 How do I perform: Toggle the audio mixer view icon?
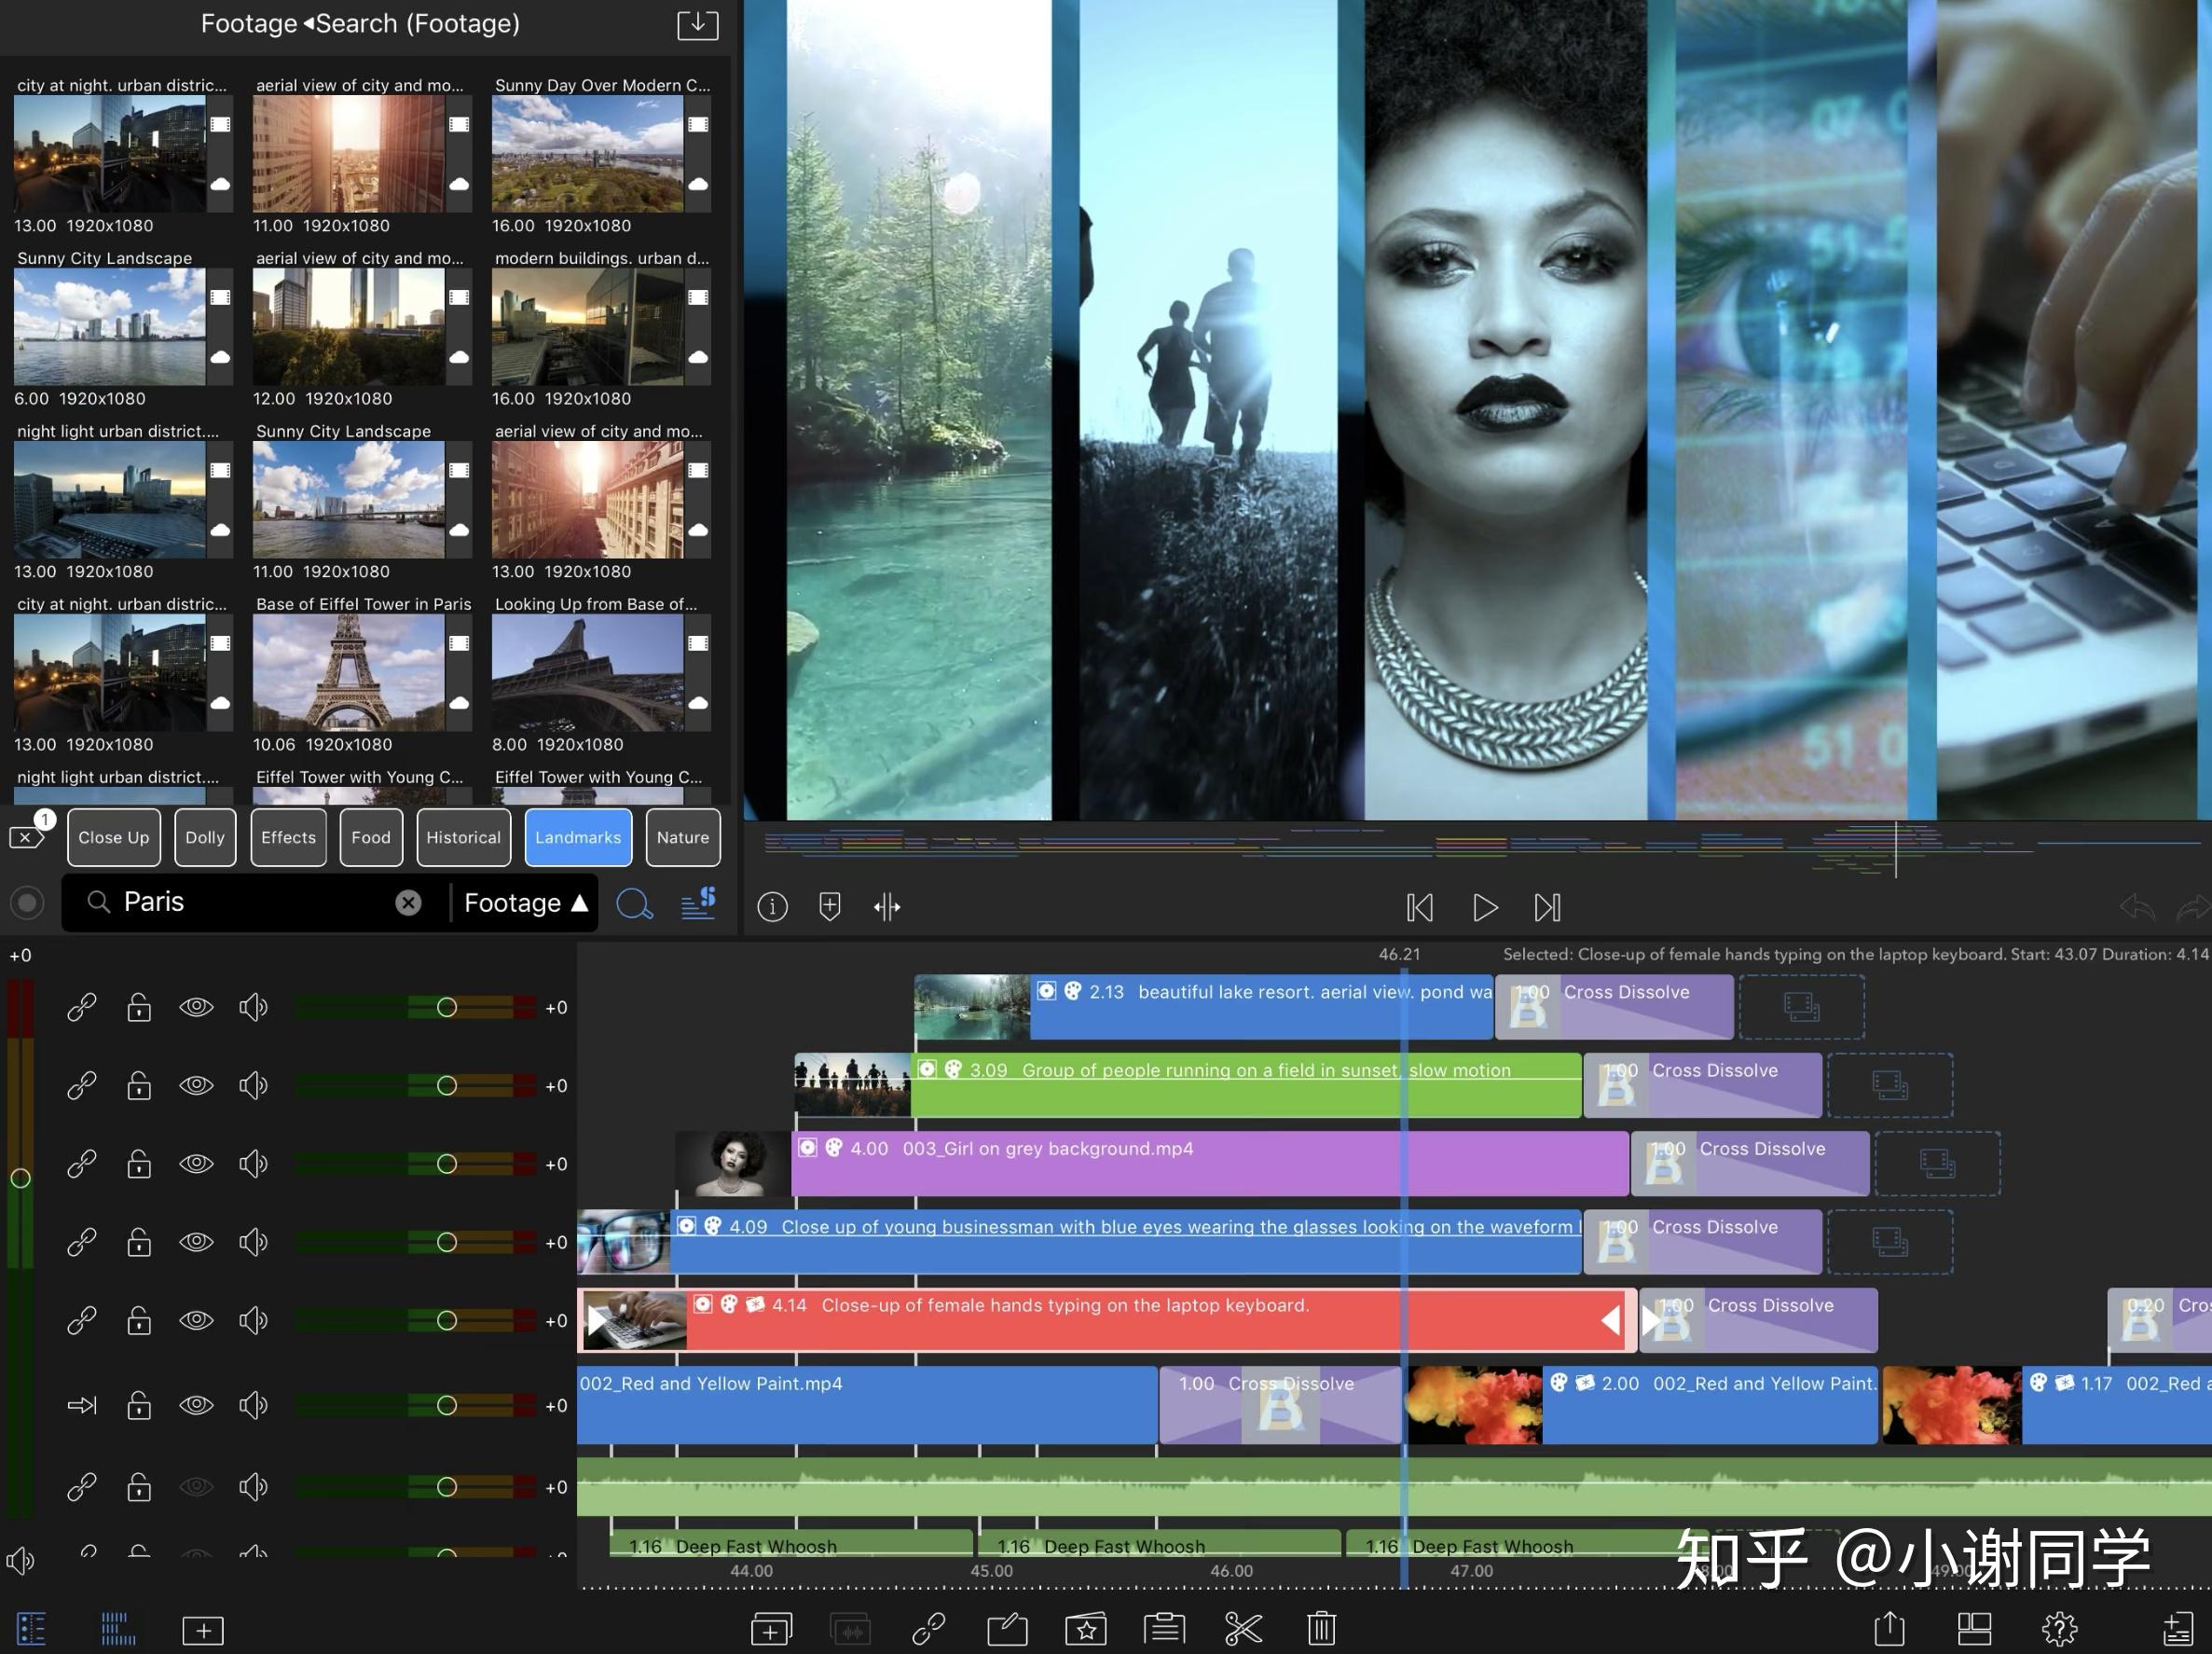pos(118,1629)
